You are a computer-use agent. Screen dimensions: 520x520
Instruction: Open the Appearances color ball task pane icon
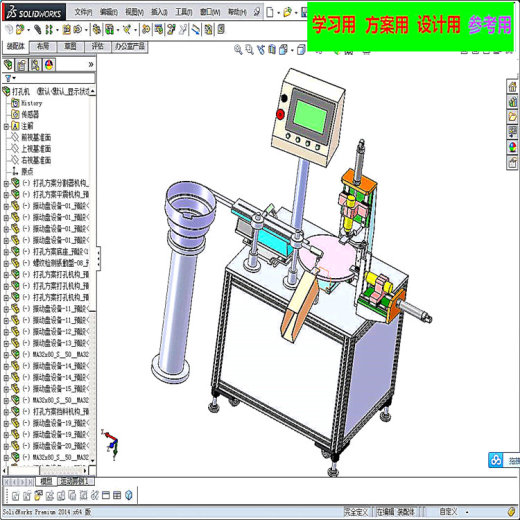512,147
